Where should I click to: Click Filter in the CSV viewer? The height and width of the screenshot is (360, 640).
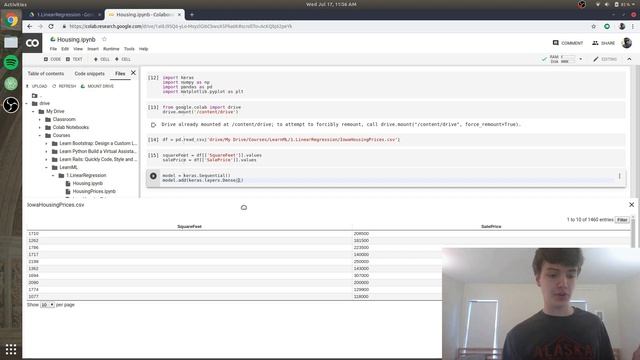click(x=622, y=220)
